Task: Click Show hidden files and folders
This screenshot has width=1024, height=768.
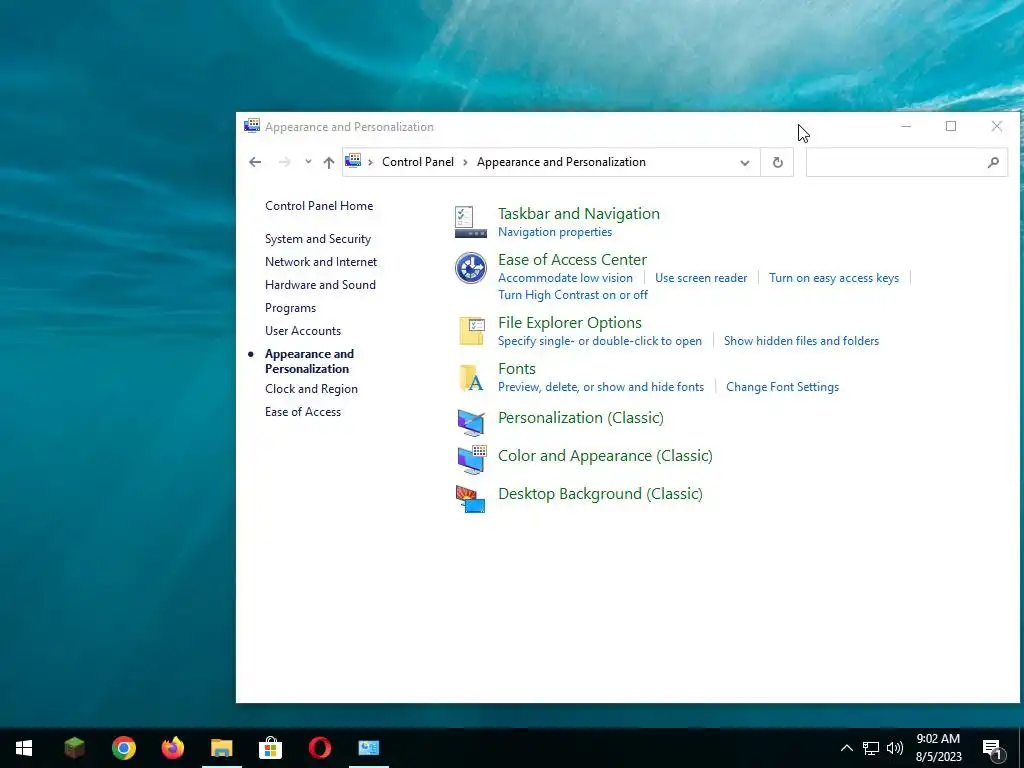Action: (x=801, y=341)
